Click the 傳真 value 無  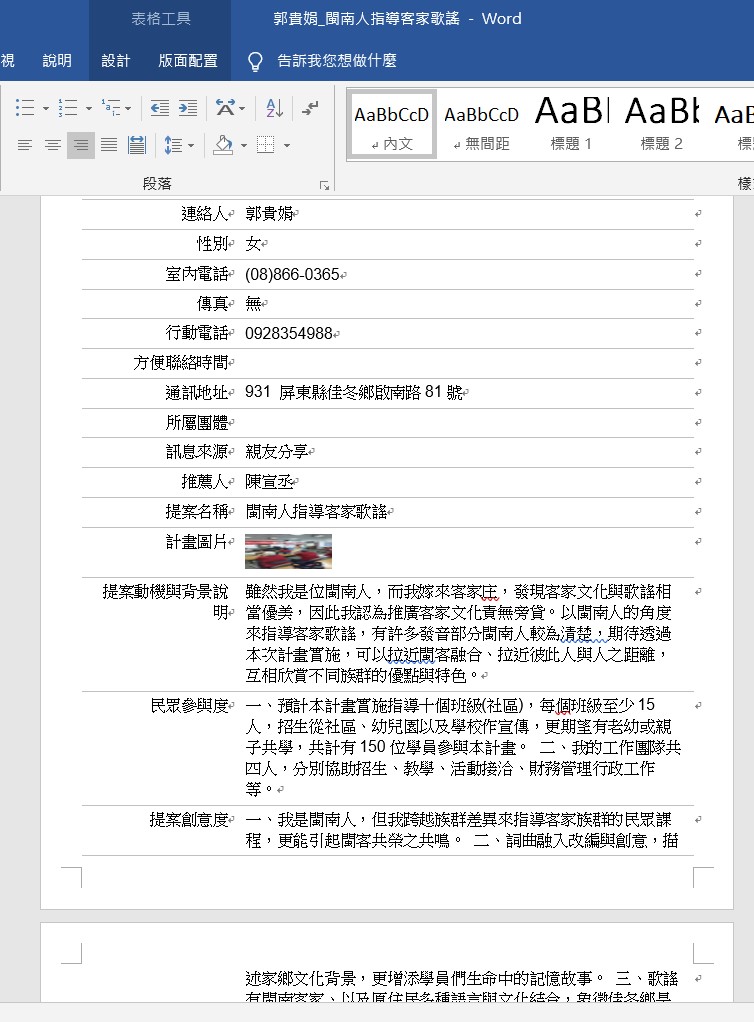(253, 303)
